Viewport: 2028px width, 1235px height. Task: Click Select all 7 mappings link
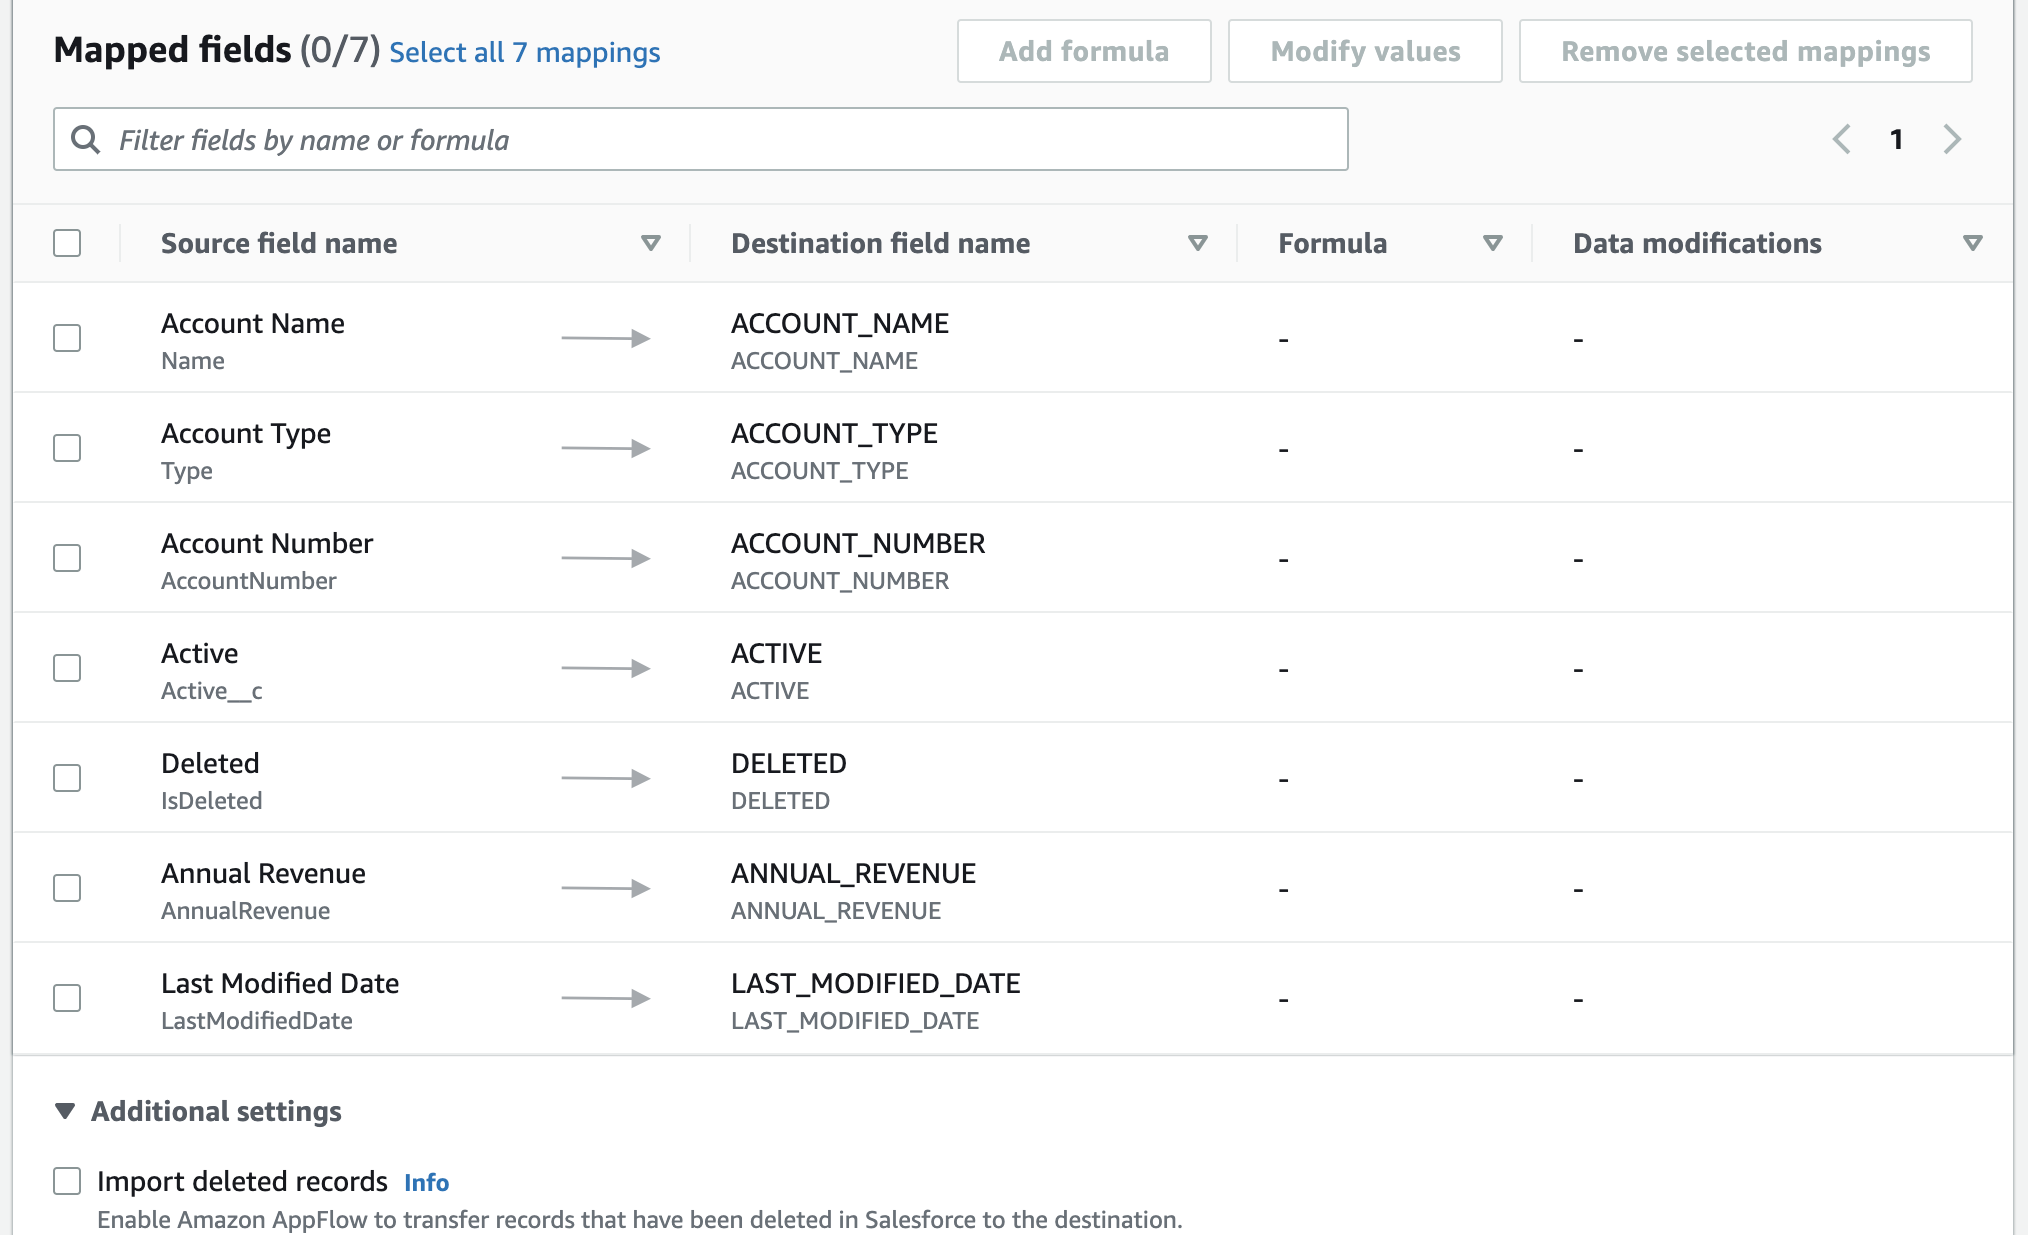point(524,52)
